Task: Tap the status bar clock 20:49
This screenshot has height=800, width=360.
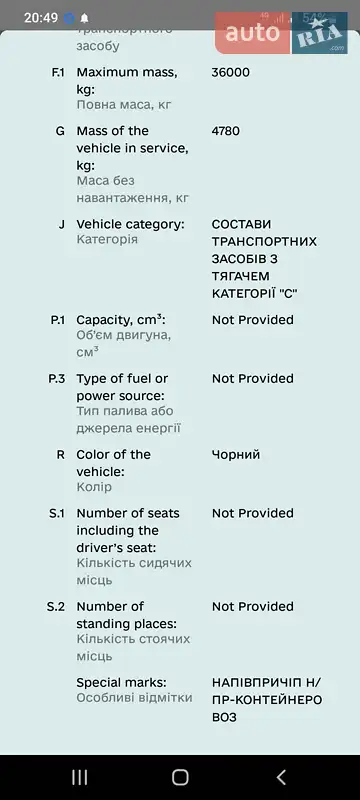Action: [x=41, y=18]
